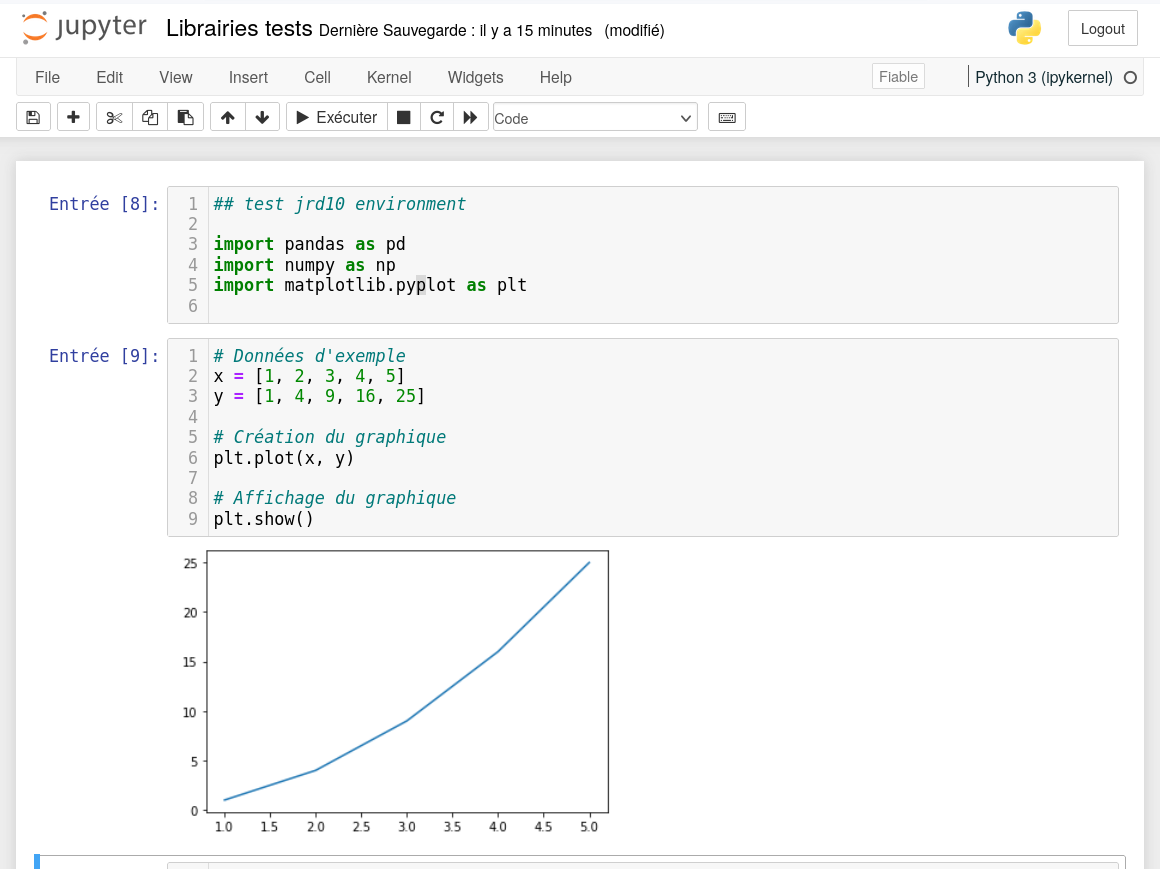Viewport: 1160px width, 869px height.
Task: Click the x = [1, 2, 3, 4, 5] line
Action: 308,376
